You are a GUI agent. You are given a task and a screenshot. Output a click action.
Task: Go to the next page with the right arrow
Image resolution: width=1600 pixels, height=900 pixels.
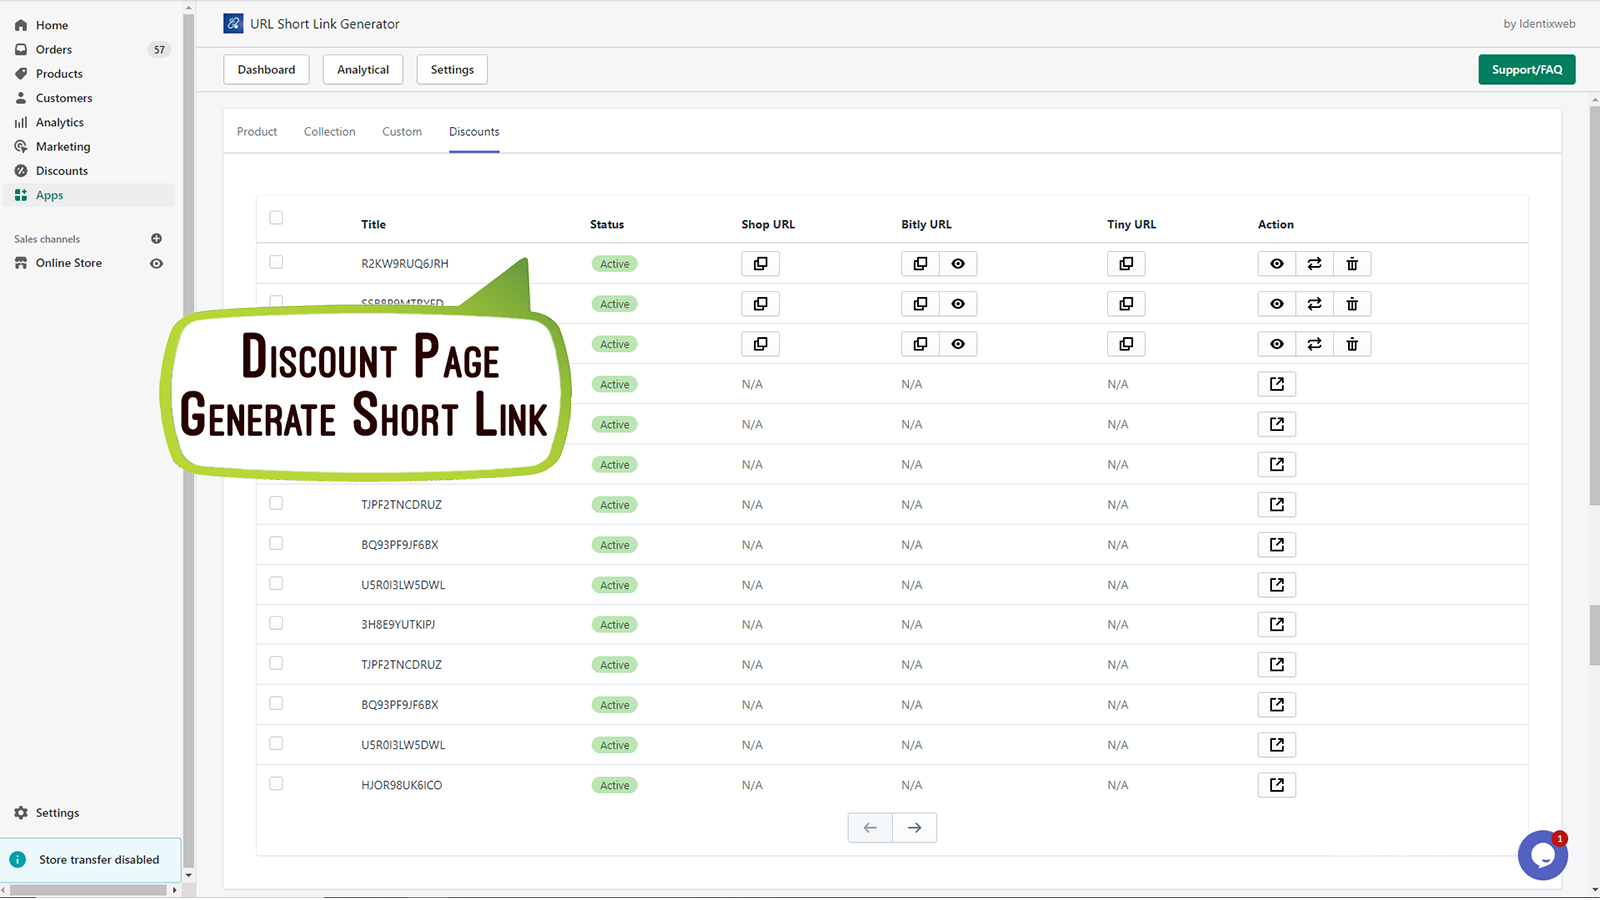pyautogui.click(x=913, y=827)
